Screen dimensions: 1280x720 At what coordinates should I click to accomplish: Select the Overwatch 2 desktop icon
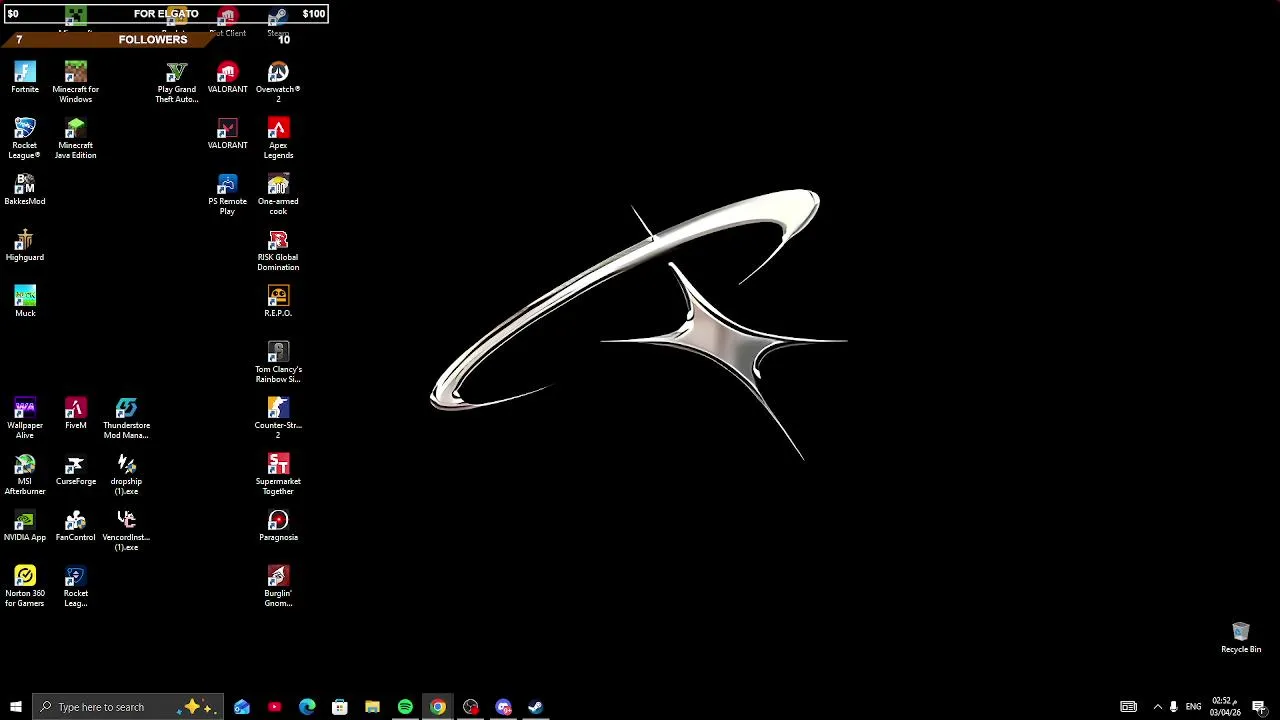pos(278,83)
